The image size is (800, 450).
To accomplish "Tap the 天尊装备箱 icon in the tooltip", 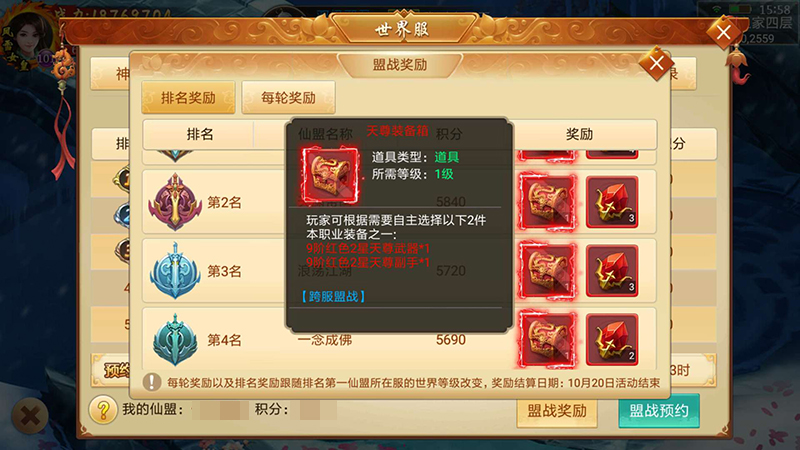I will click(330, 176).
